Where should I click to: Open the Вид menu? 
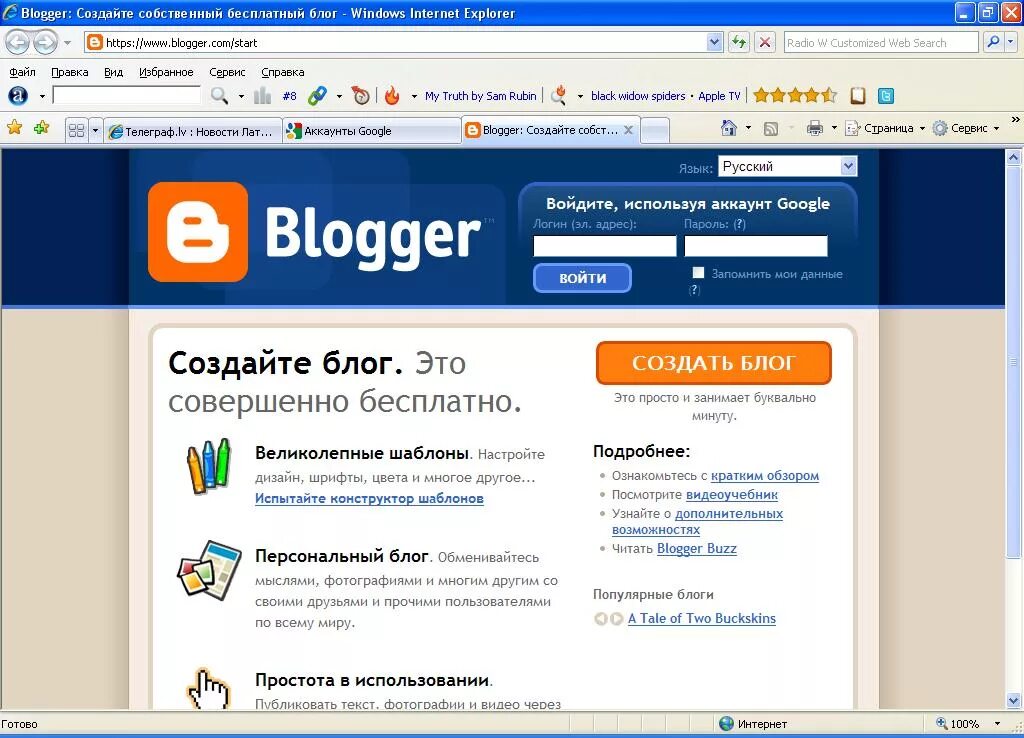pyautogui.click(x=114, y=72)
